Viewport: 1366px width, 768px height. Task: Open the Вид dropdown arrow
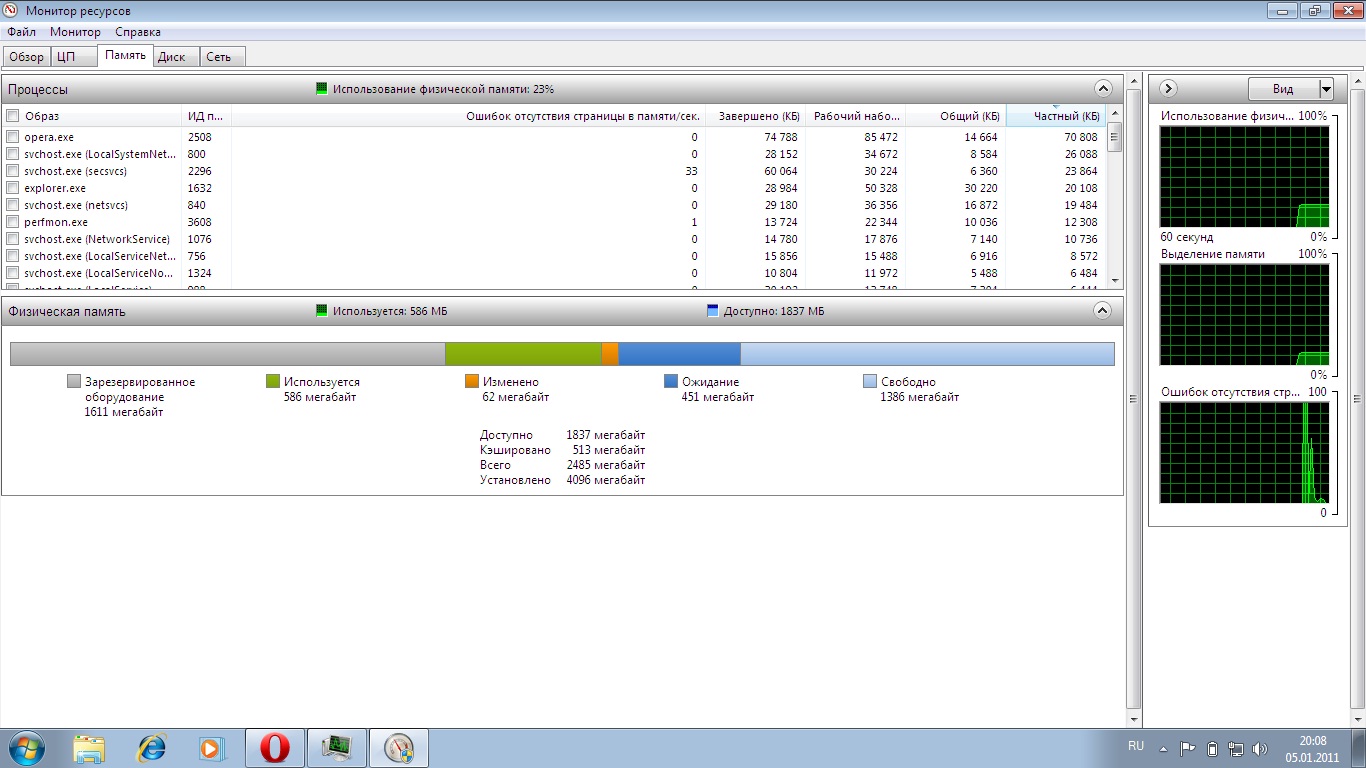coord(1326,89)
